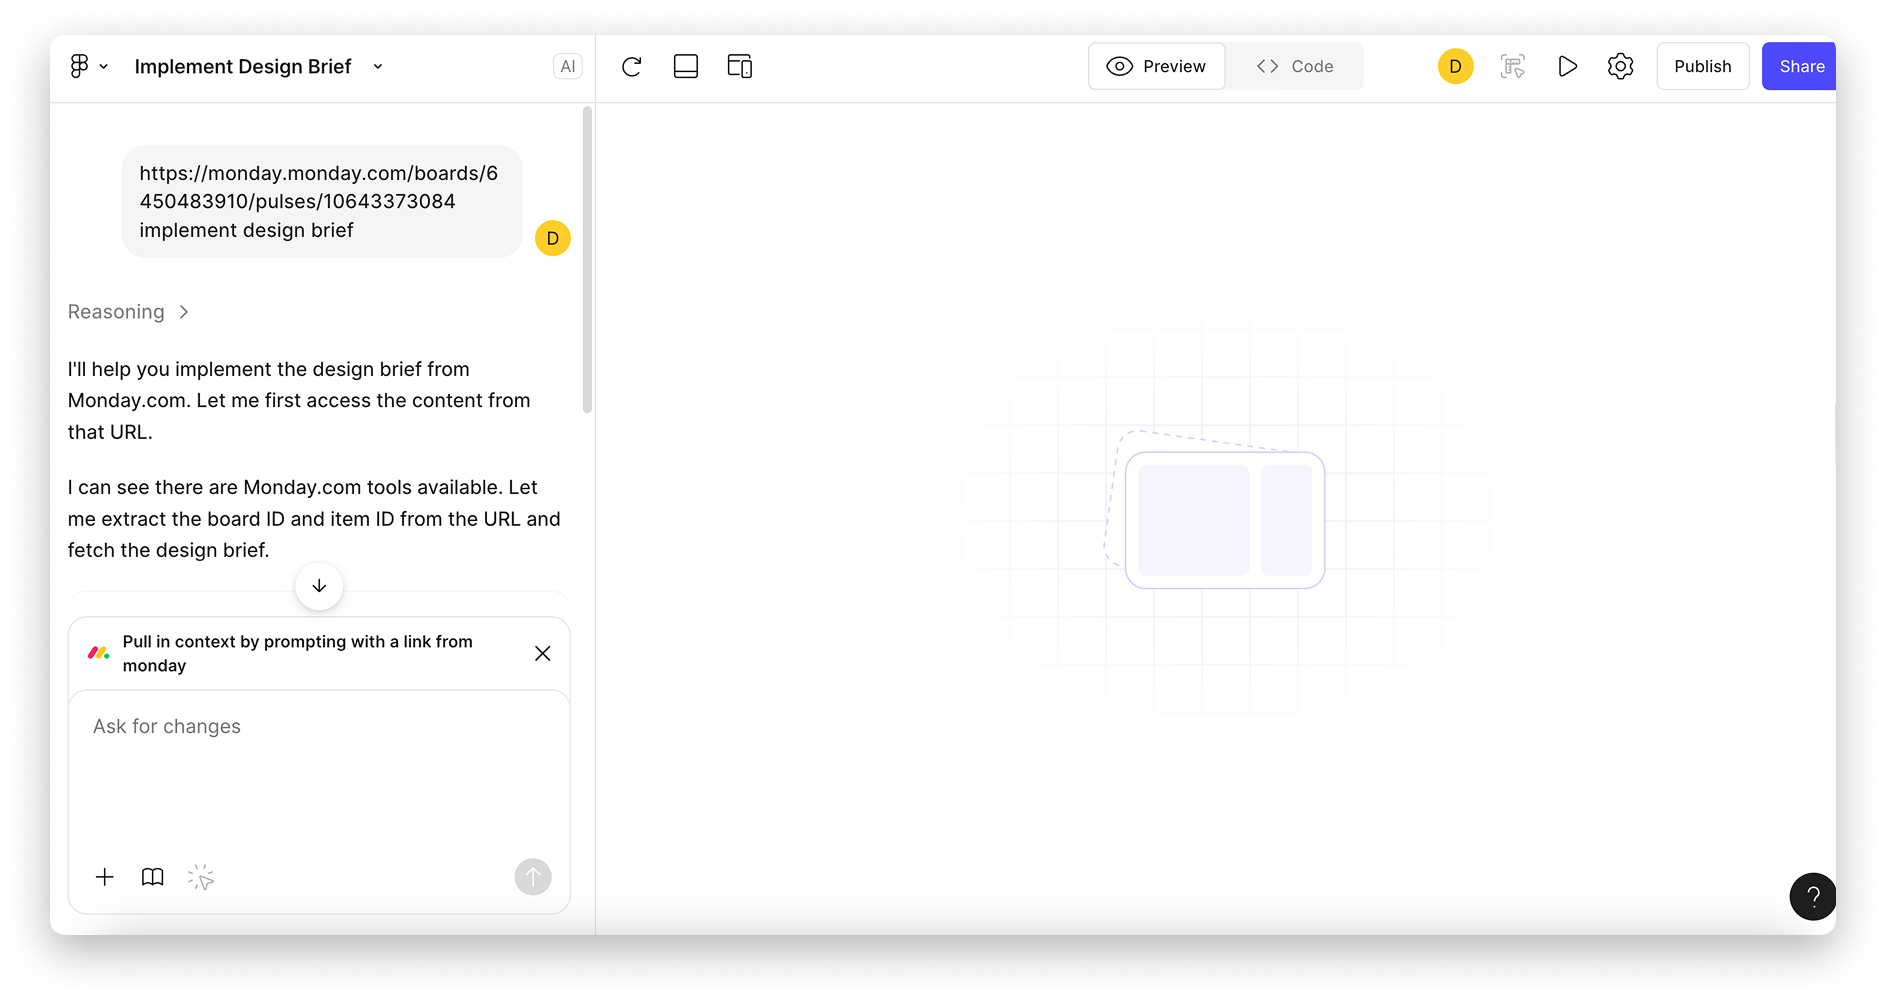Click the monday logo in the hint banner
Image resolution: width=1886 pixels, height=1000 pixels.
98,653
